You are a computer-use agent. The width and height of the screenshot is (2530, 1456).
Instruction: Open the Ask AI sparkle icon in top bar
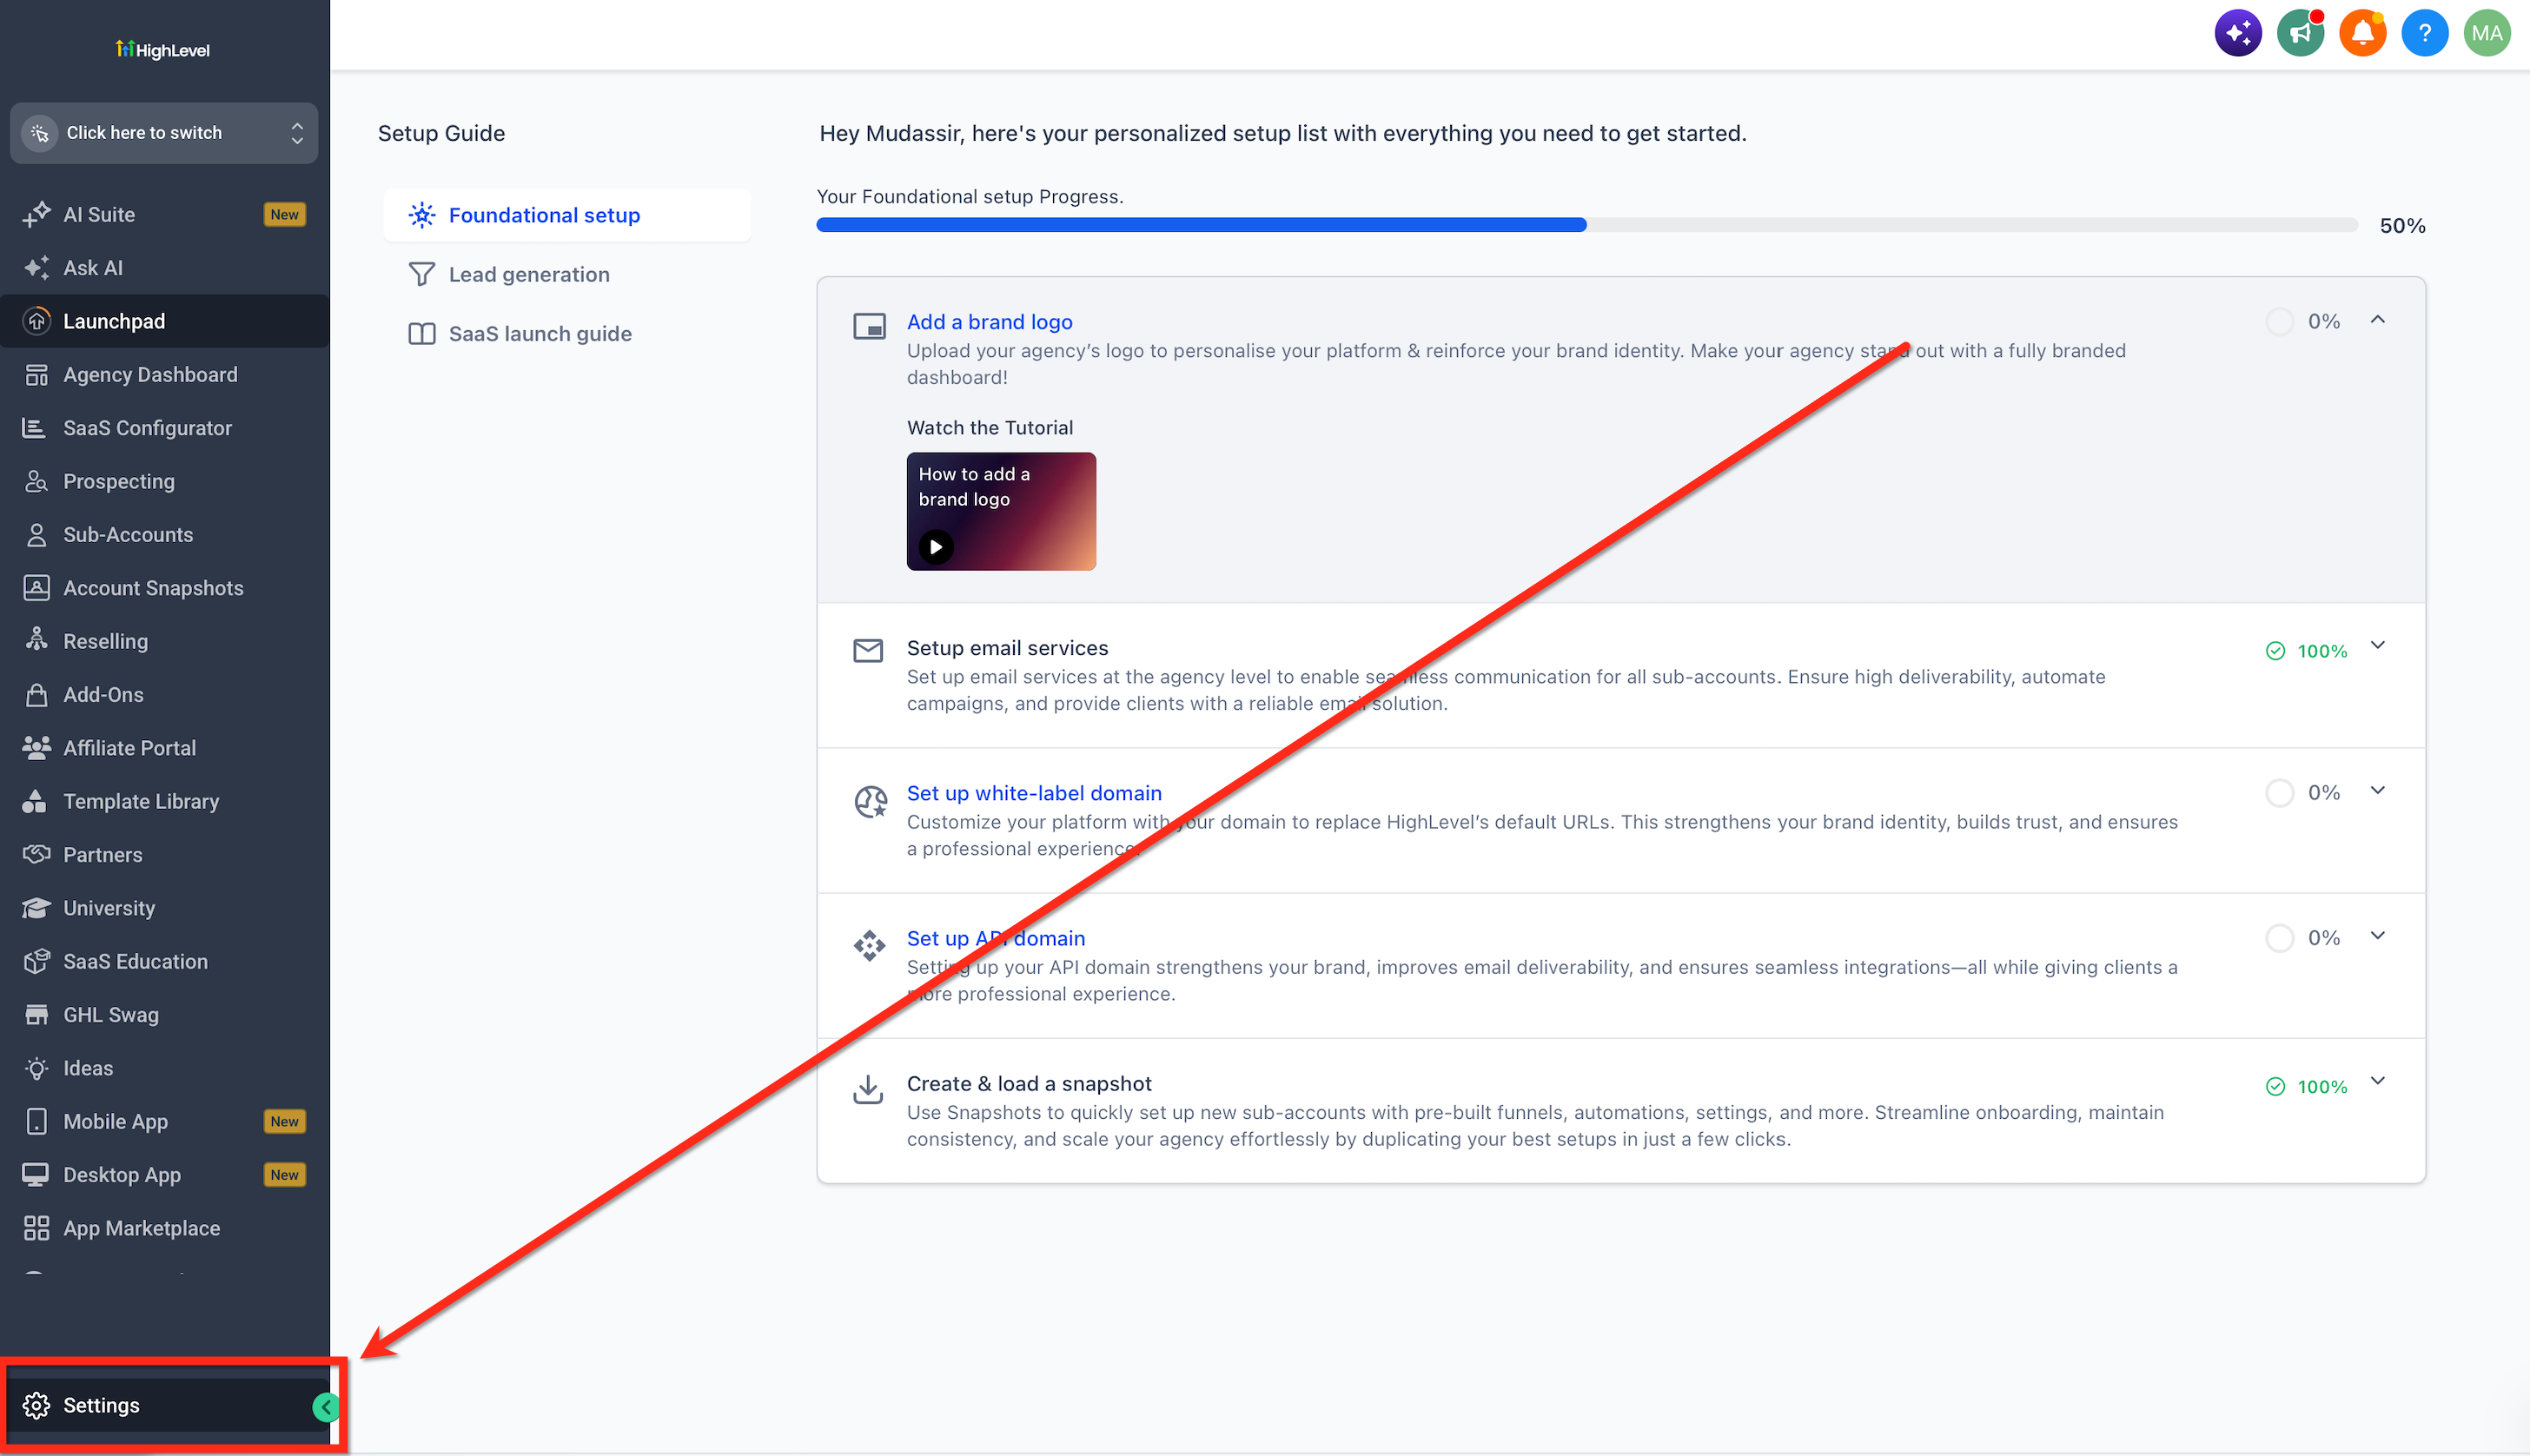point(2238,34)
